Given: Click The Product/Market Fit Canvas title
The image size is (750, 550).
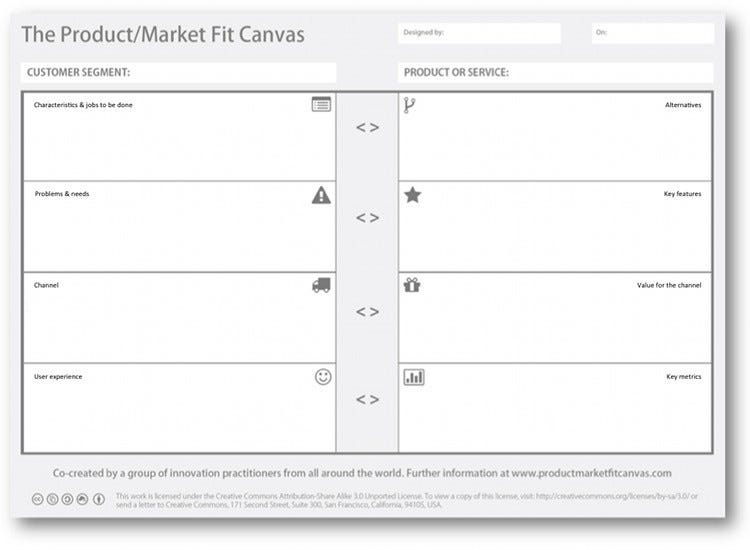Looking at the screenshot, I should [163, 34].
